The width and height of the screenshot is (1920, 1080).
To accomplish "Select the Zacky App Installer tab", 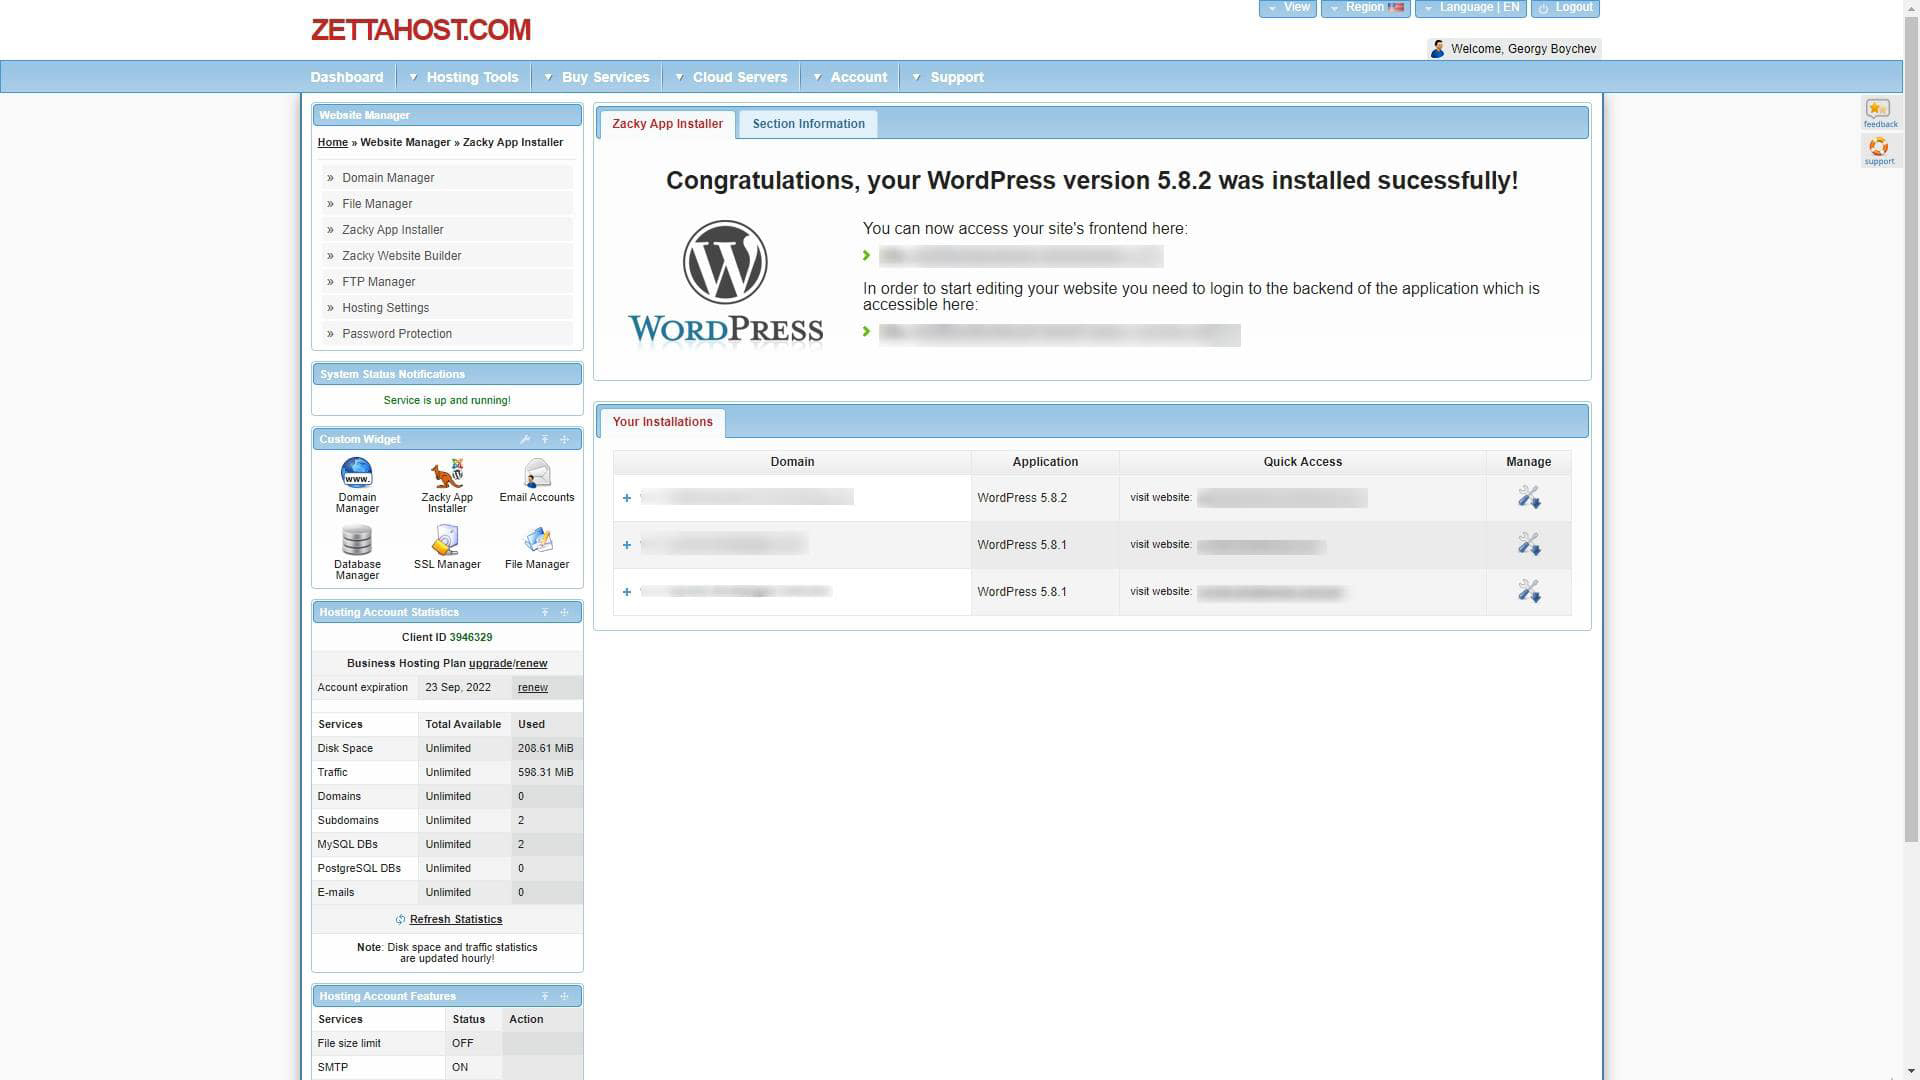I will pos(667,124).
